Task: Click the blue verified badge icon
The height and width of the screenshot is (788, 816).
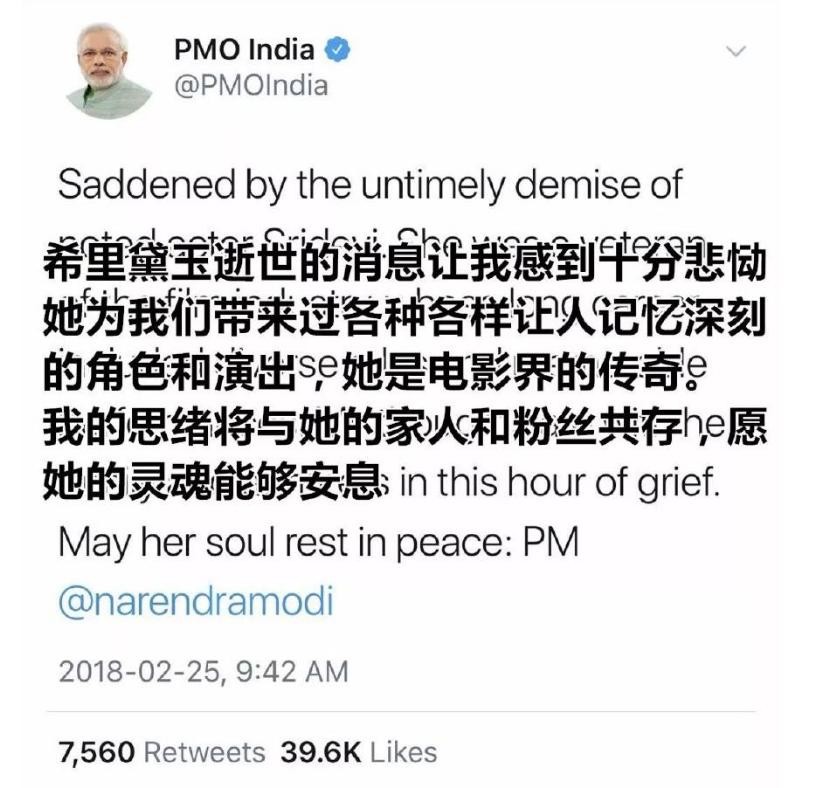Action: [338, 50]
